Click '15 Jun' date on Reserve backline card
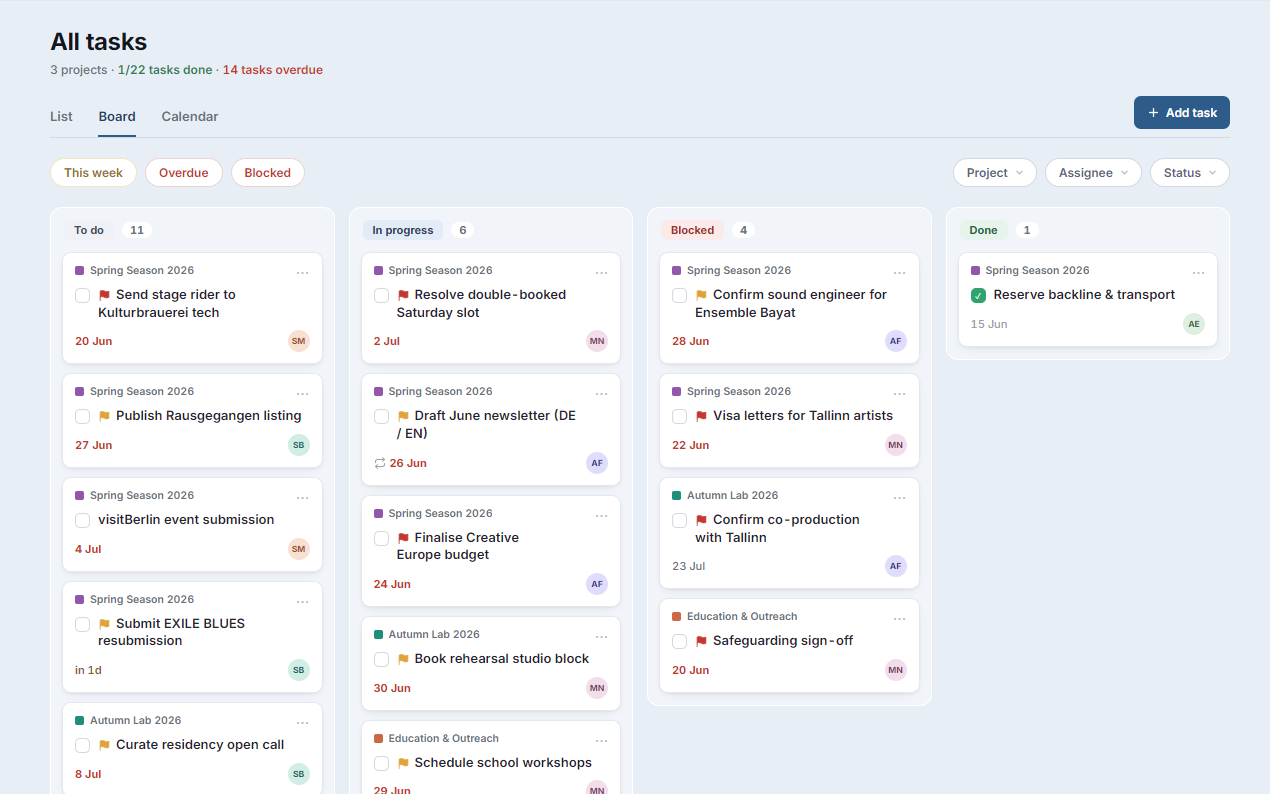 coord(989,324)
